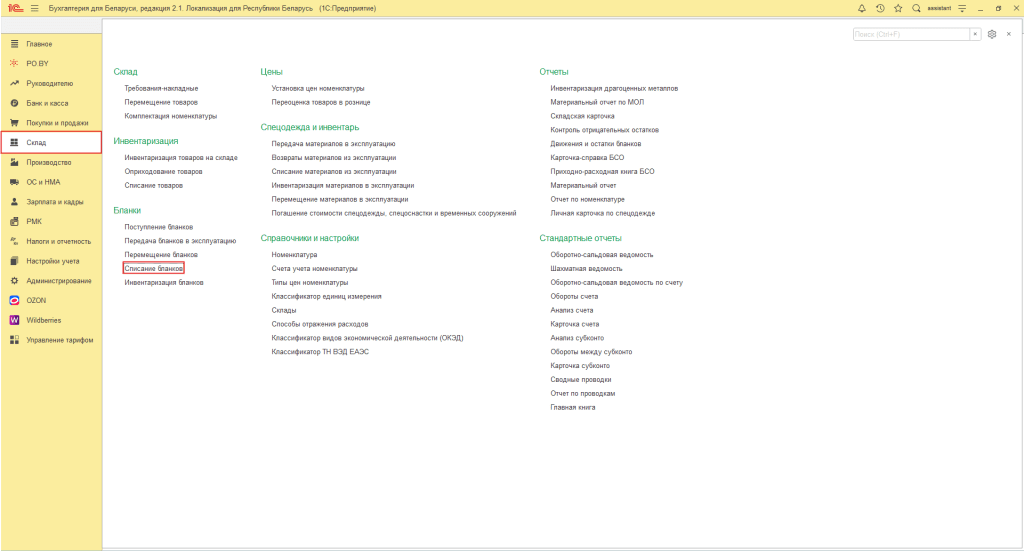Click the Зарплата и кадры person icon
Viewport: 1024px width, 551px height.
[x=14, y=202]
